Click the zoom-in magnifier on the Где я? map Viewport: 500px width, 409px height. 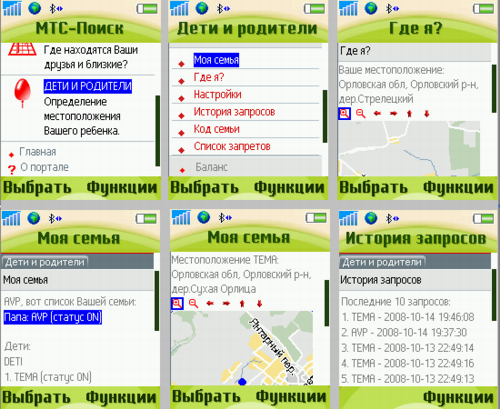click(x=344, y=114)
